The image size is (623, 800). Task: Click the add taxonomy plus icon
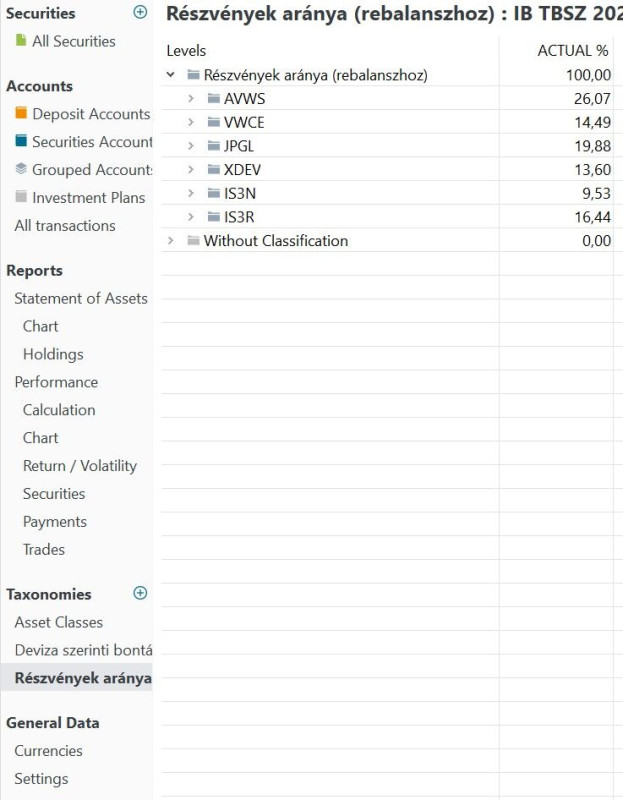tap(140, 593)
